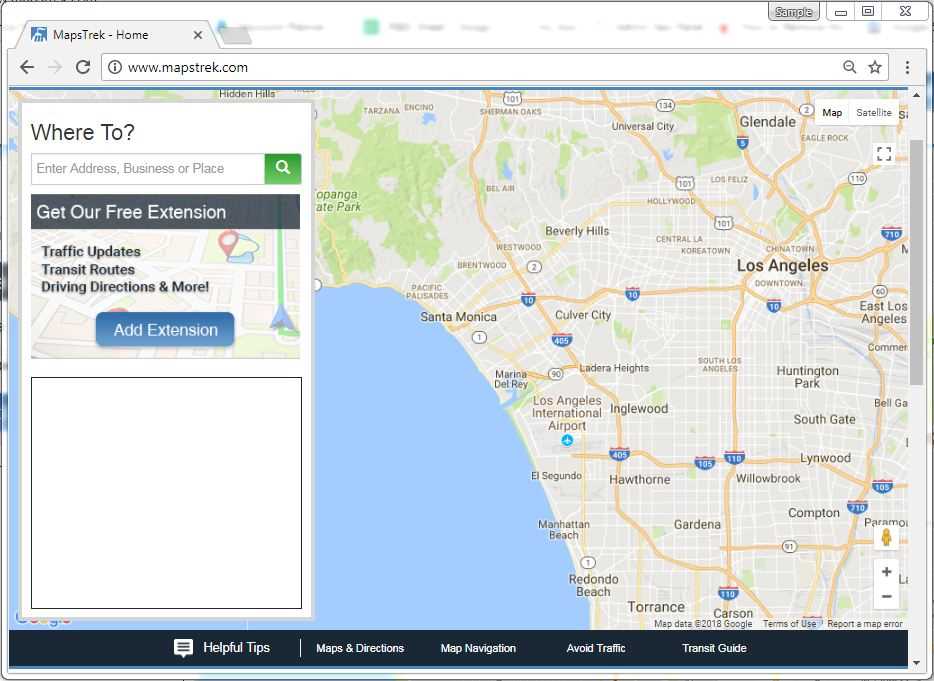Screen dimensions: 934x681
Task: Open Maps & Directions footer link
Action: 360,648
